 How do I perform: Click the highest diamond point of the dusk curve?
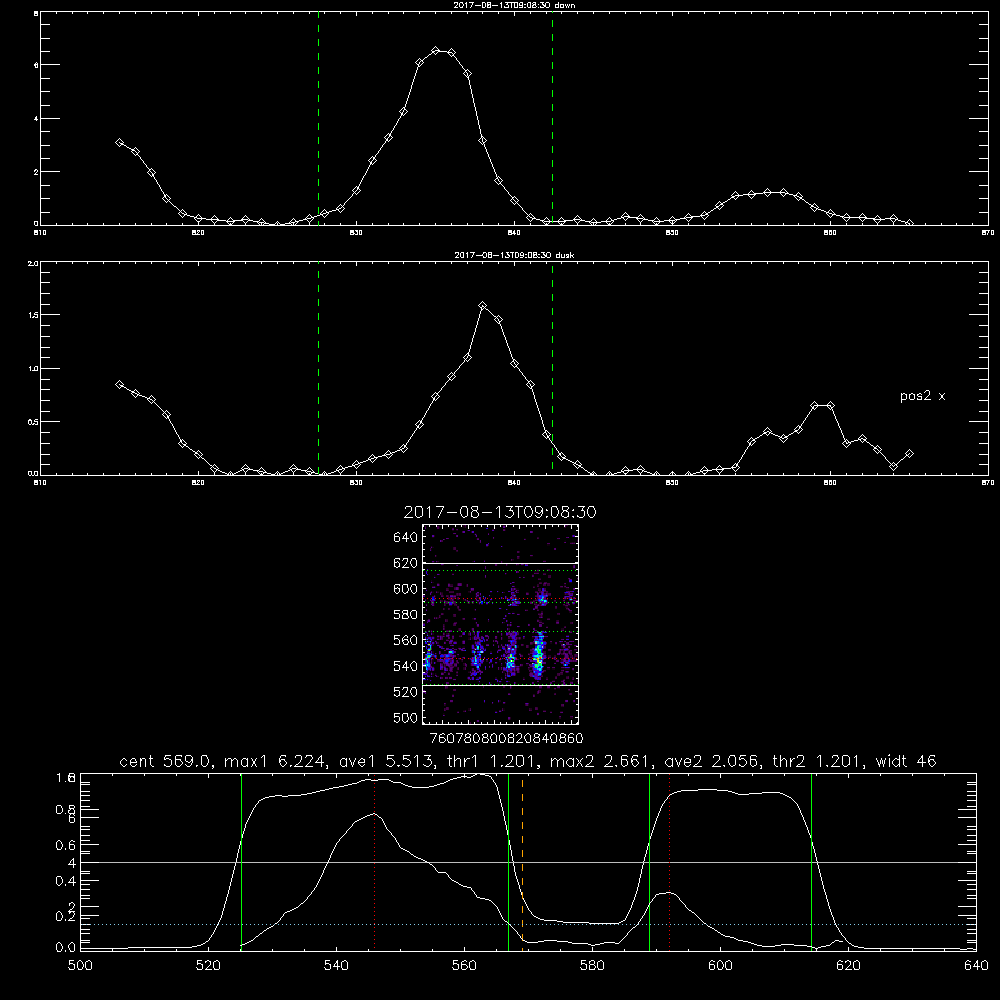(483, 305)
